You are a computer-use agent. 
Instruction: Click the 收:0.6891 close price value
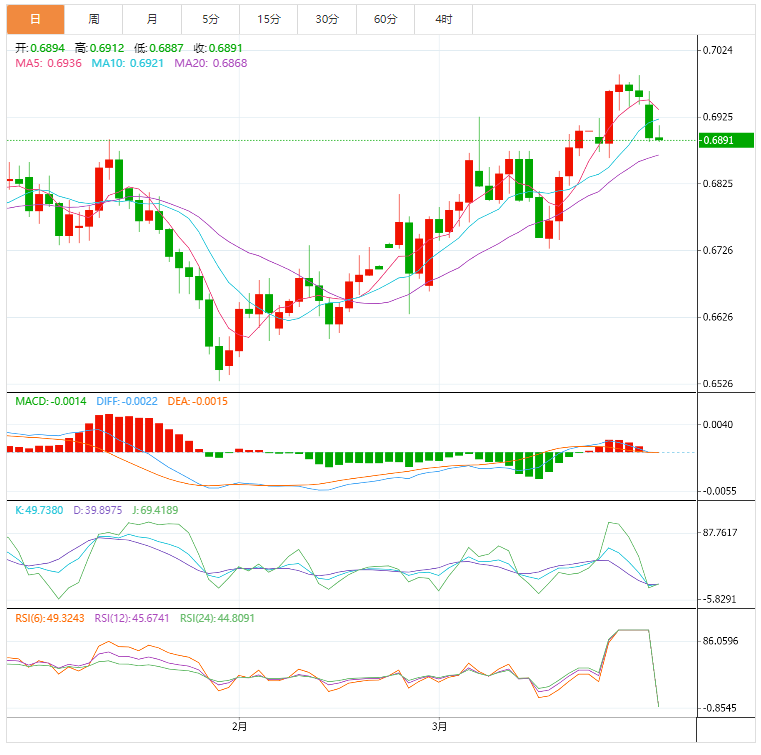coord(218,48)
